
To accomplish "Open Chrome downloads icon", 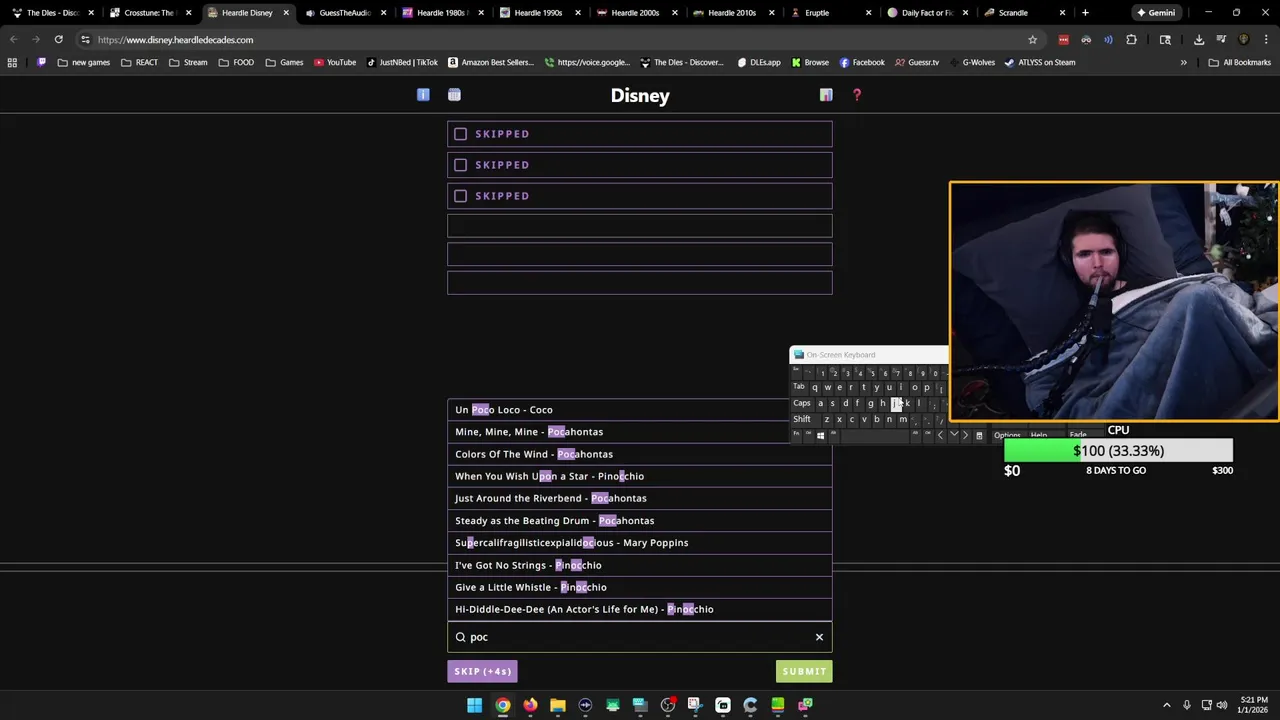I will click(1199, 40).
